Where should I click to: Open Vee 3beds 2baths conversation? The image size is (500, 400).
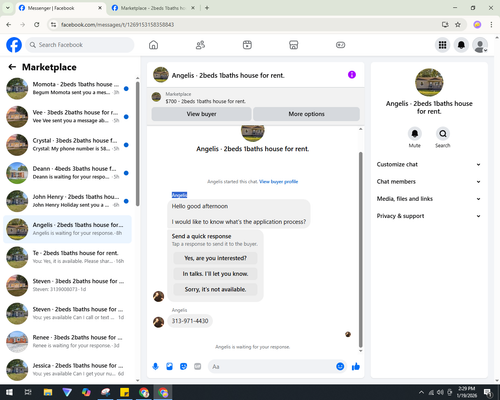(67, 117)
